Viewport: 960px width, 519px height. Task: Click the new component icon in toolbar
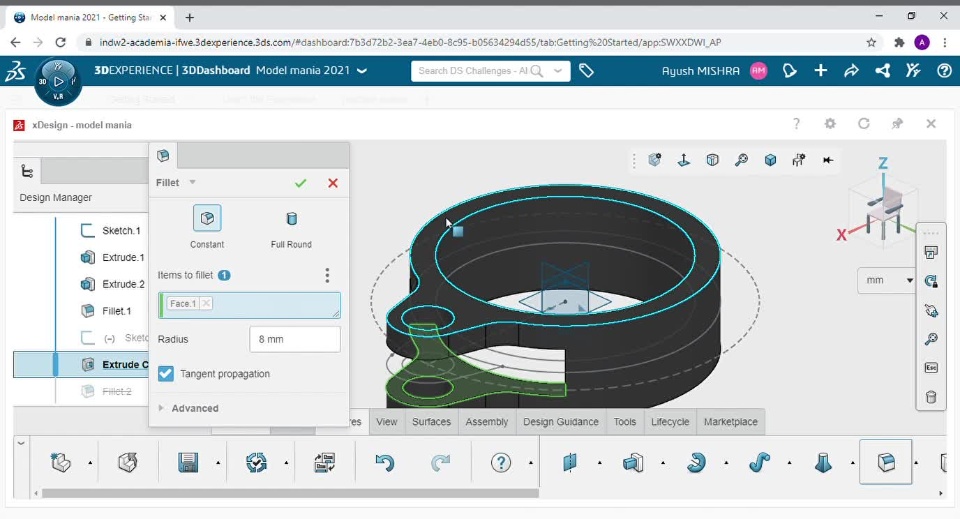[61, 463]
